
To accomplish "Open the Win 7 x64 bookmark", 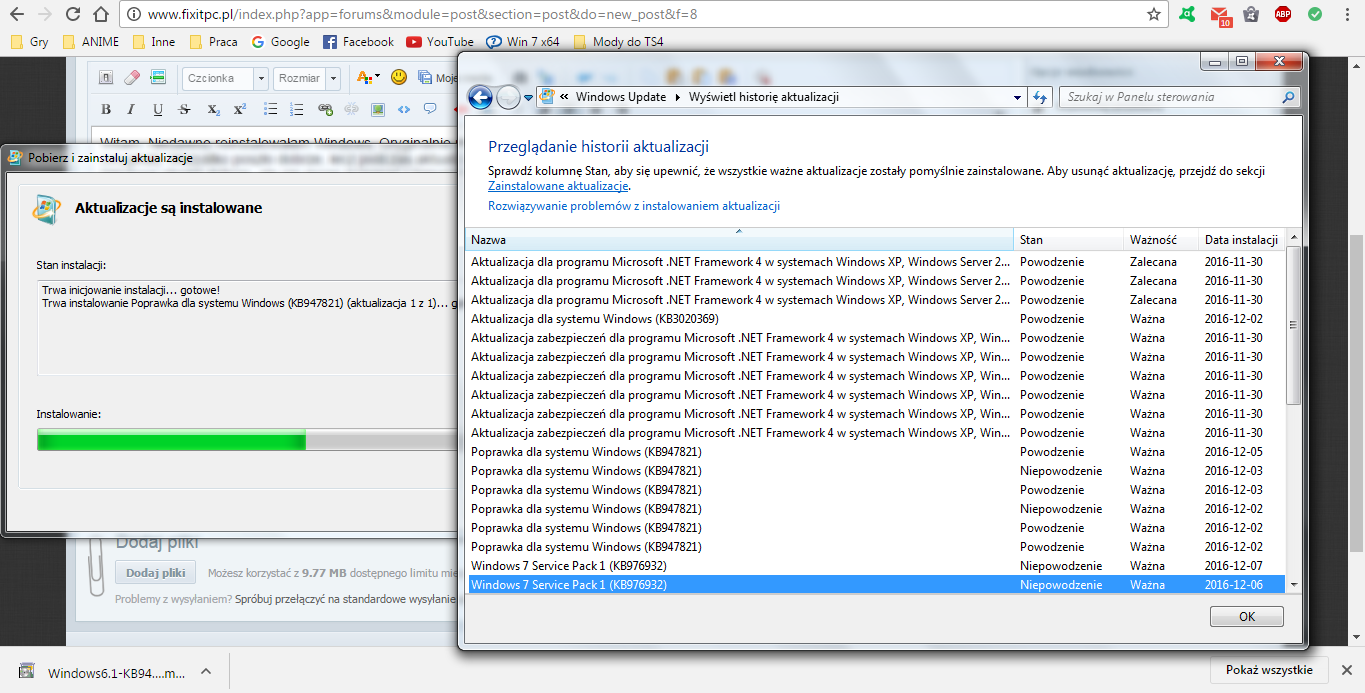I will point(523,42).
